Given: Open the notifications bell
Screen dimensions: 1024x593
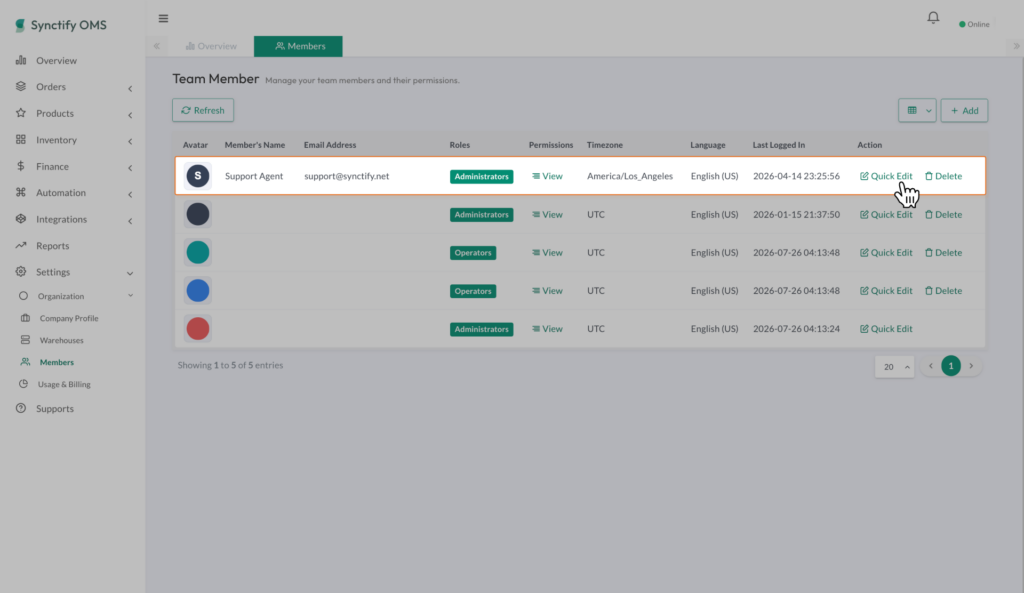Looking at the screenshot, I should click(933, 18).
